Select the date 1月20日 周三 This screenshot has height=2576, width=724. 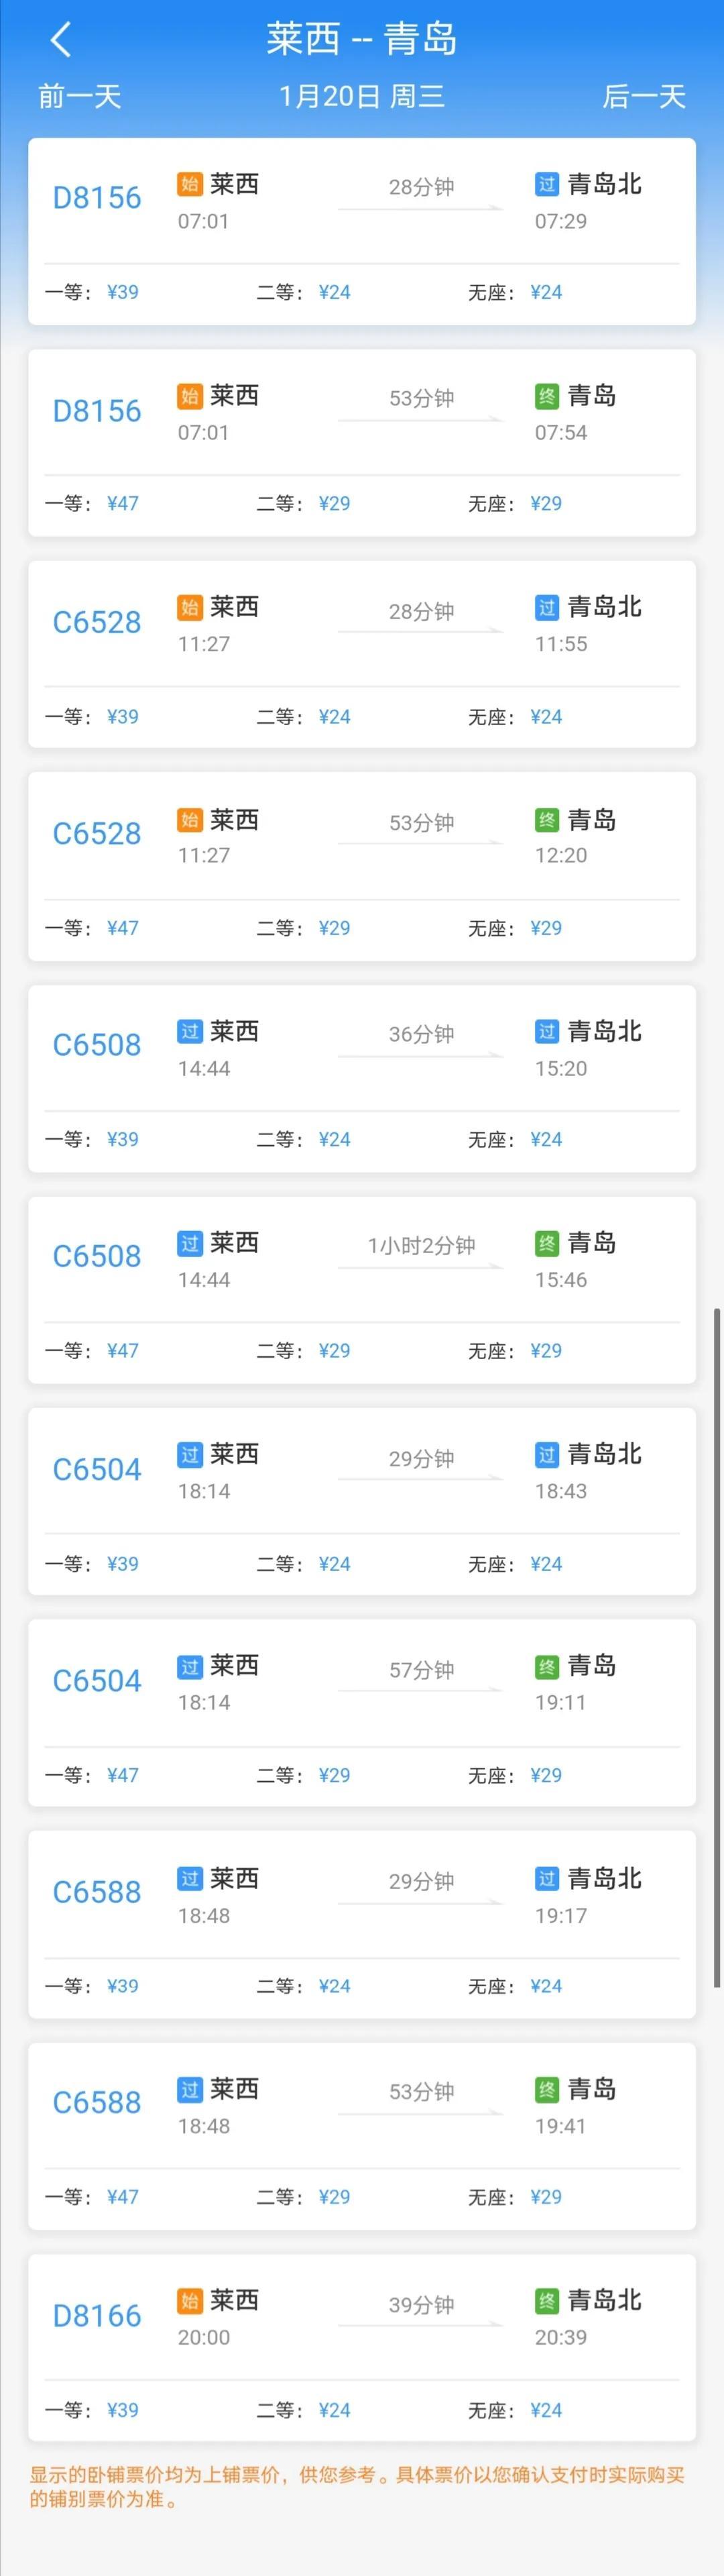click(x=362, y=97)
